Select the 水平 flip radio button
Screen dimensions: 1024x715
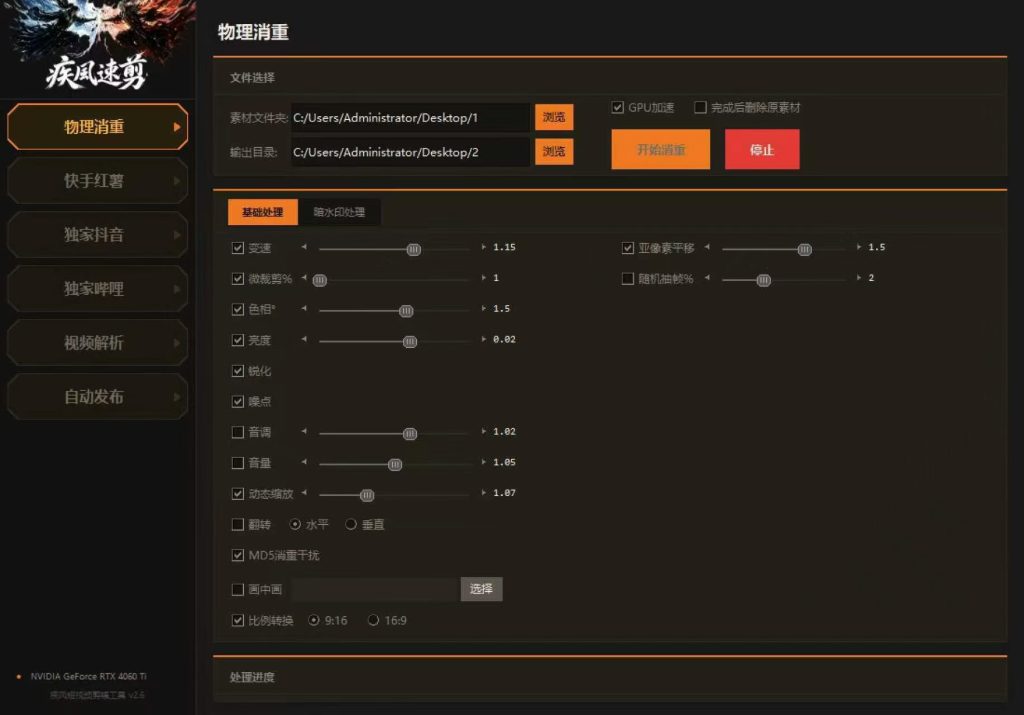(295, 524)
